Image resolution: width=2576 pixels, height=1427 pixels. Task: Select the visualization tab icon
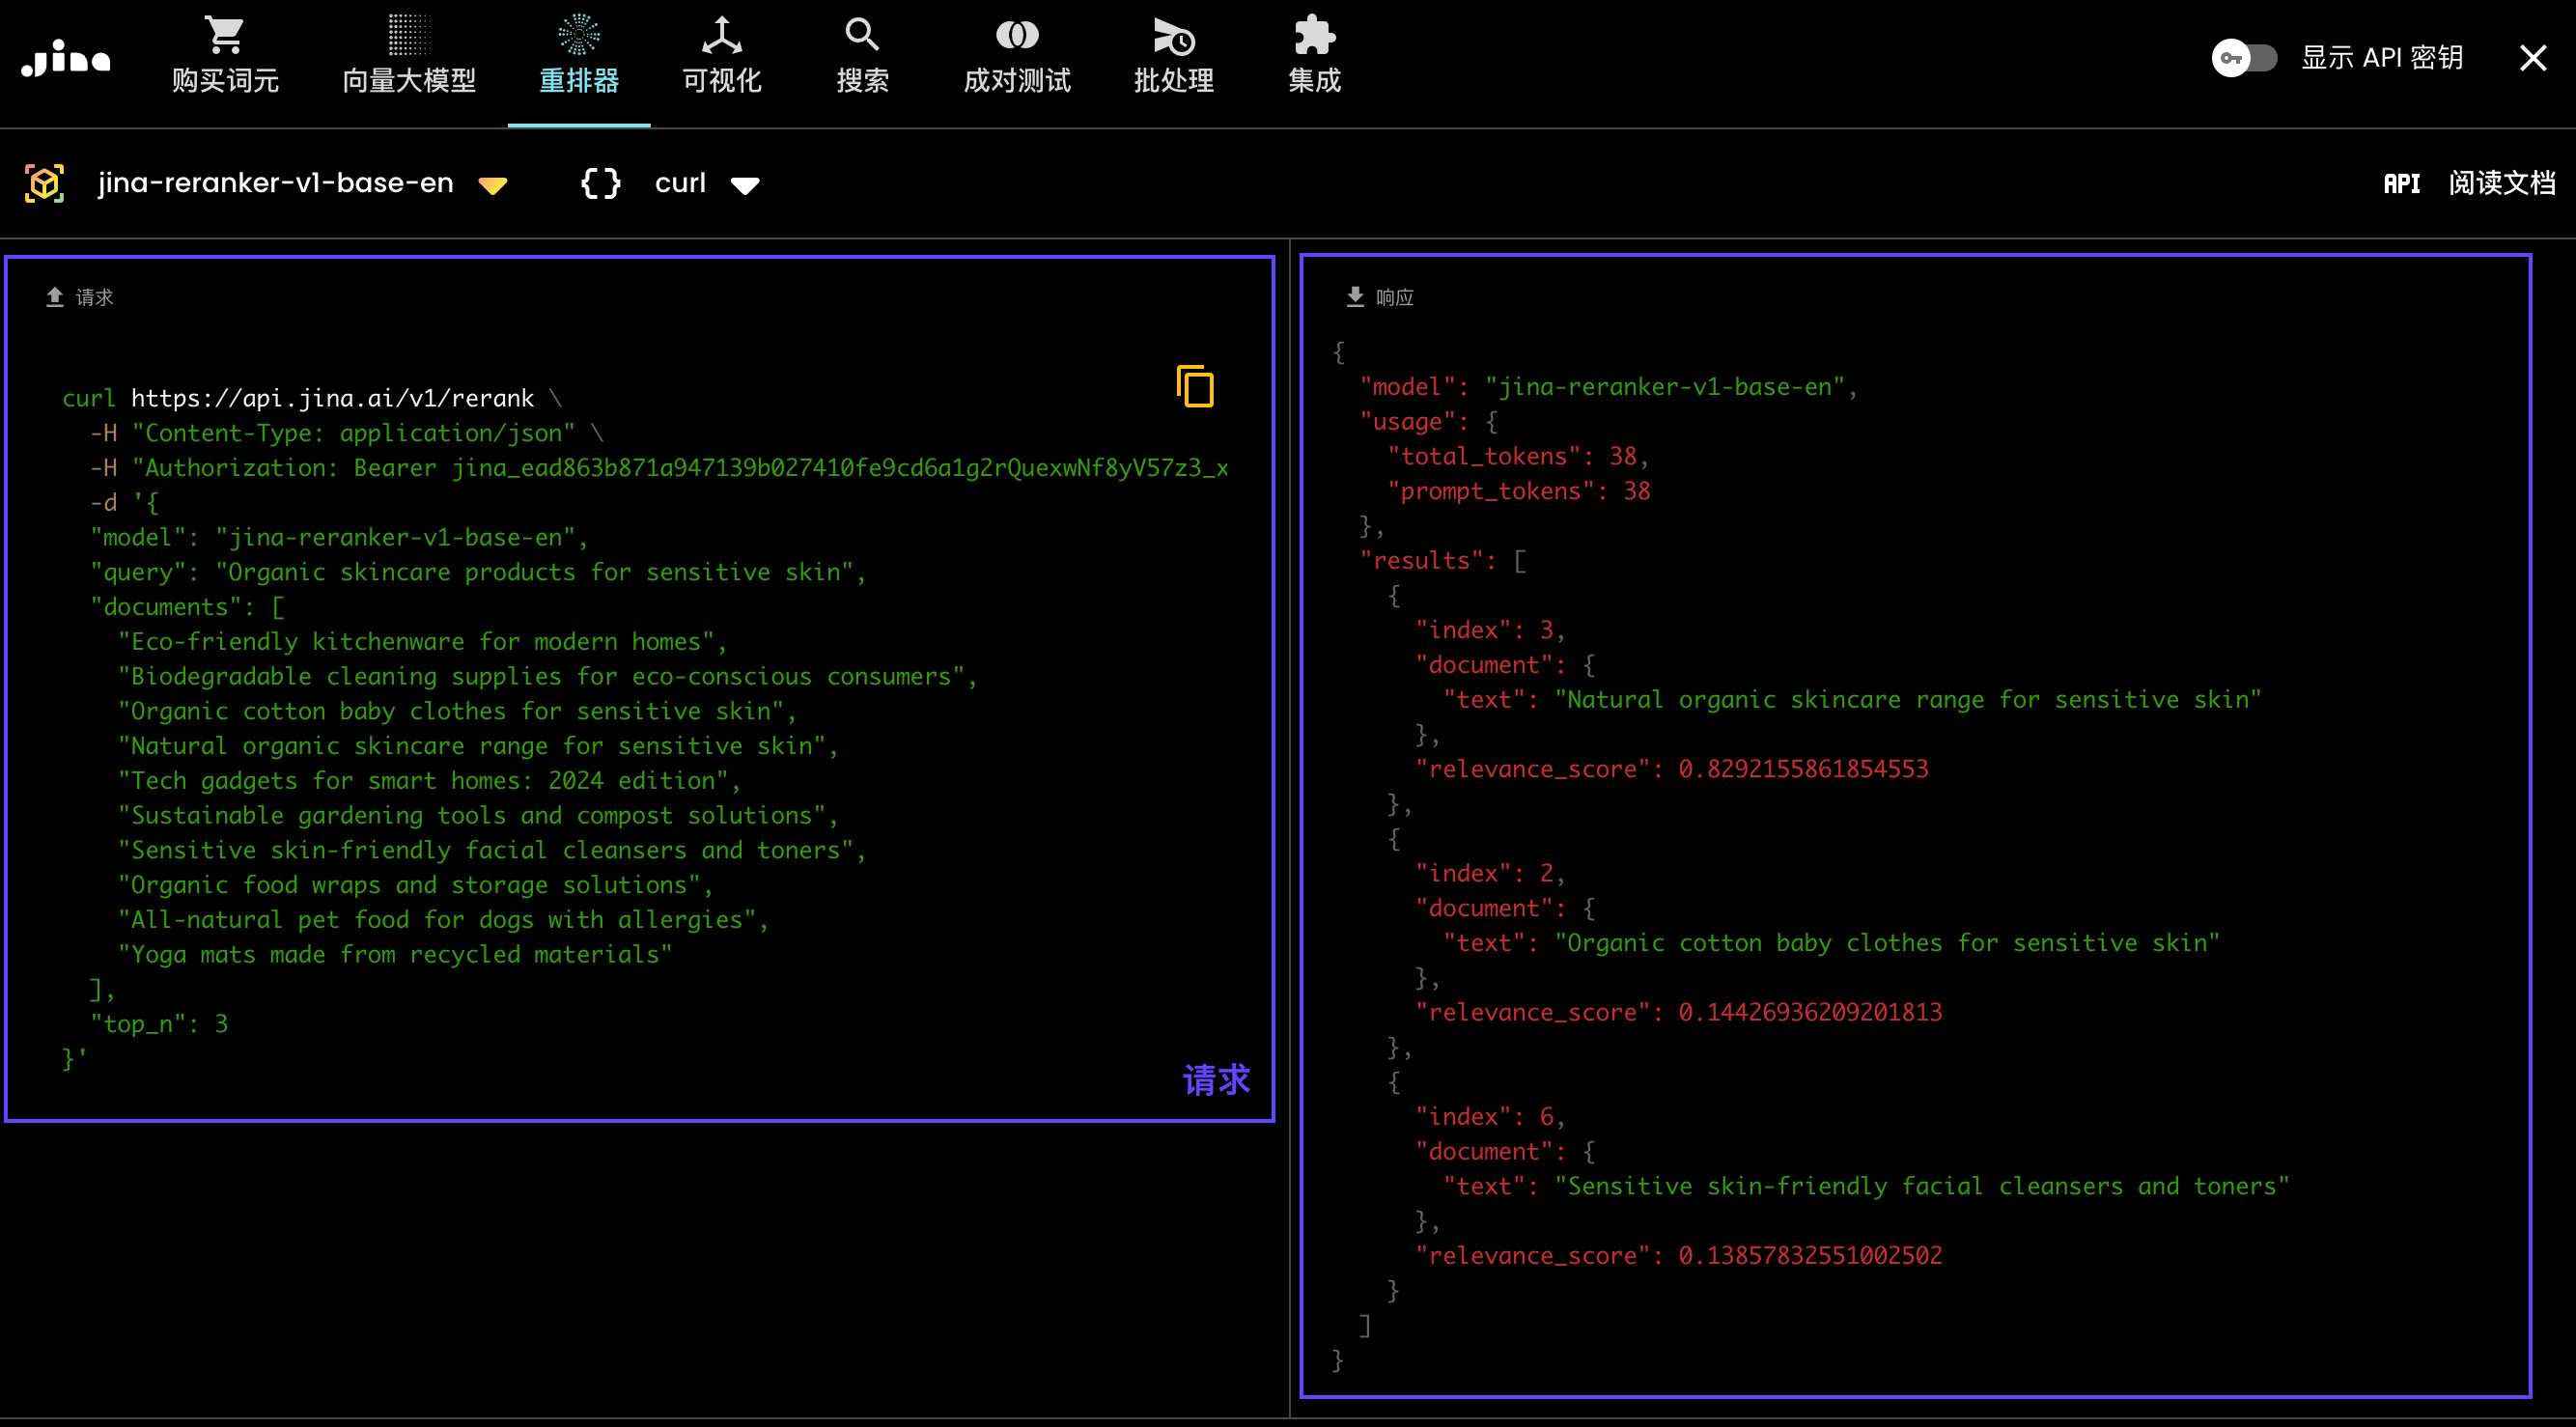coord(721,36)
